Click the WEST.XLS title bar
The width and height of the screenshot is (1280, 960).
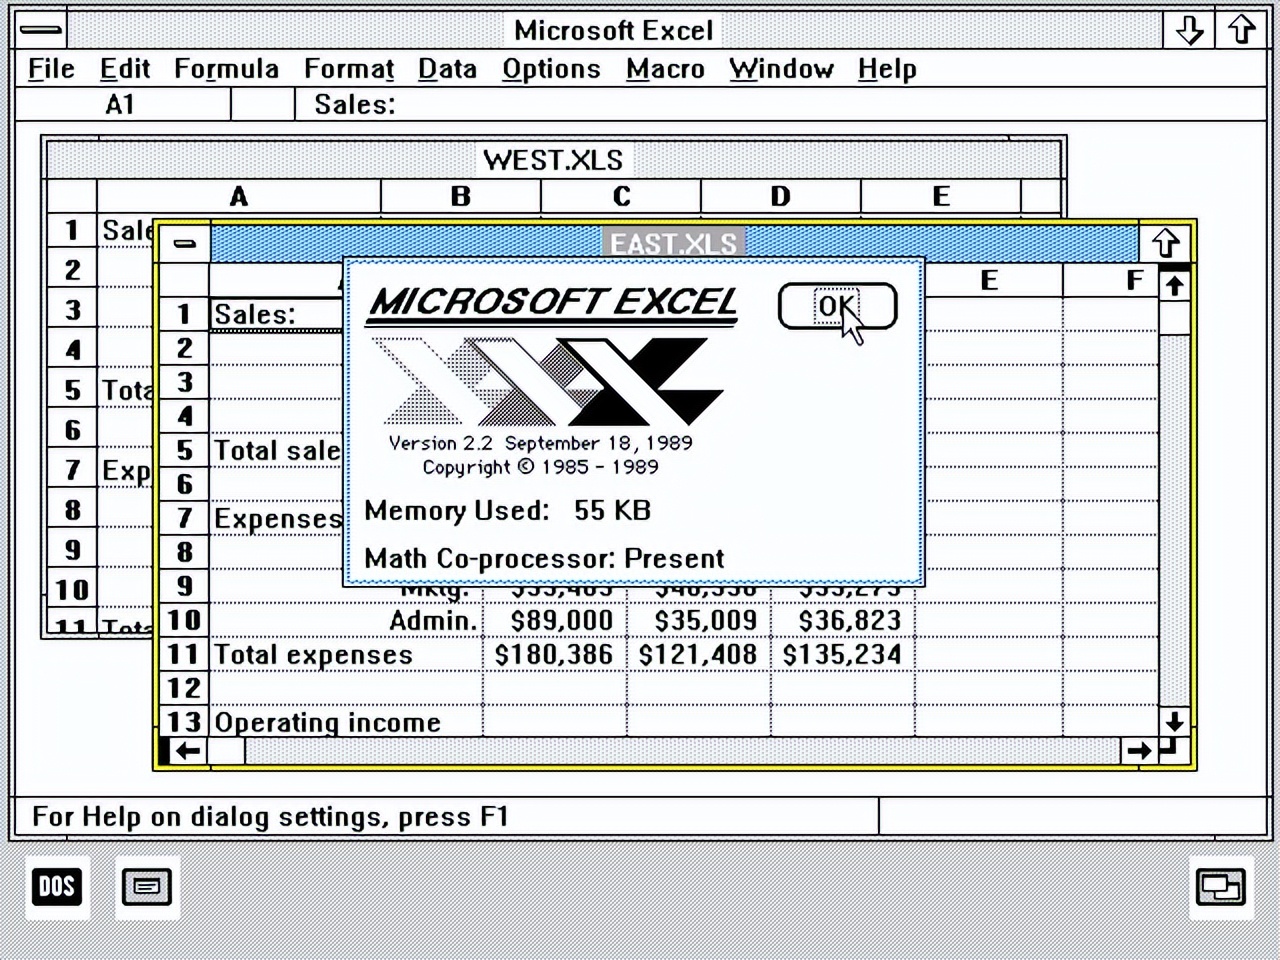point(553,160)
